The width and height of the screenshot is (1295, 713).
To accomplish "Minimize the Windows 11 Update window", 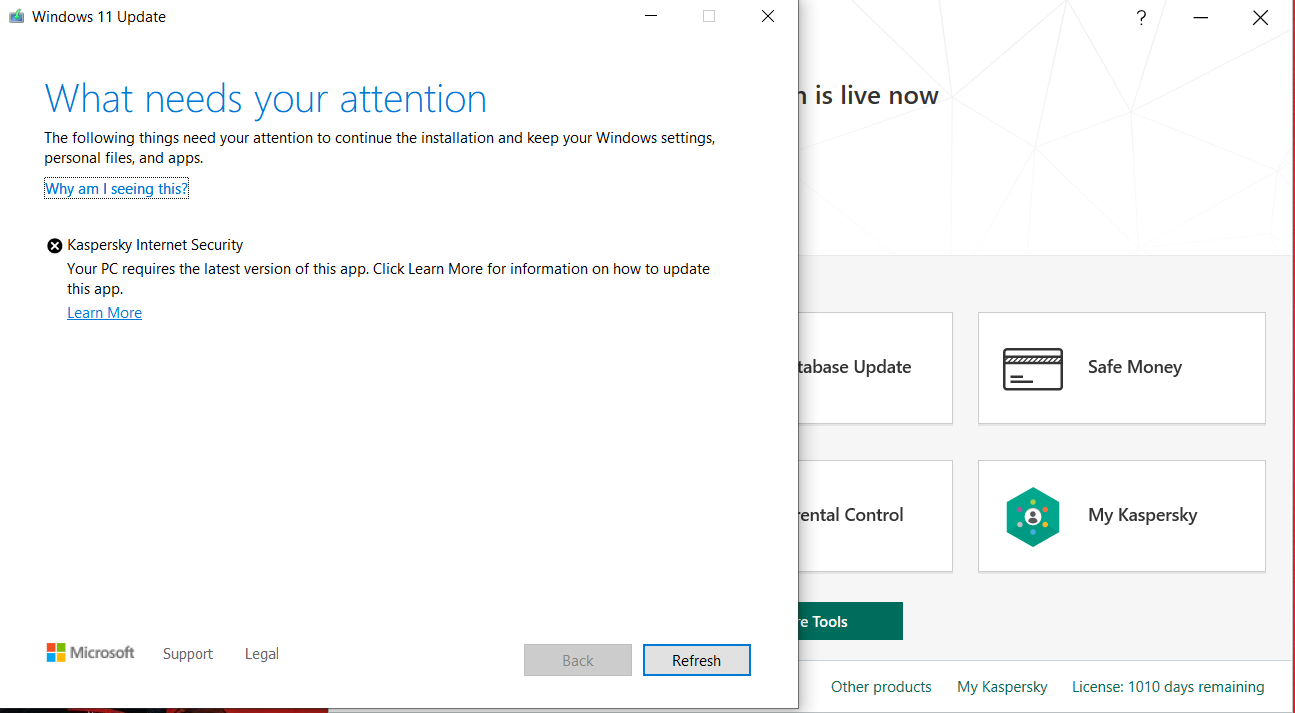I will click(650, 16).
